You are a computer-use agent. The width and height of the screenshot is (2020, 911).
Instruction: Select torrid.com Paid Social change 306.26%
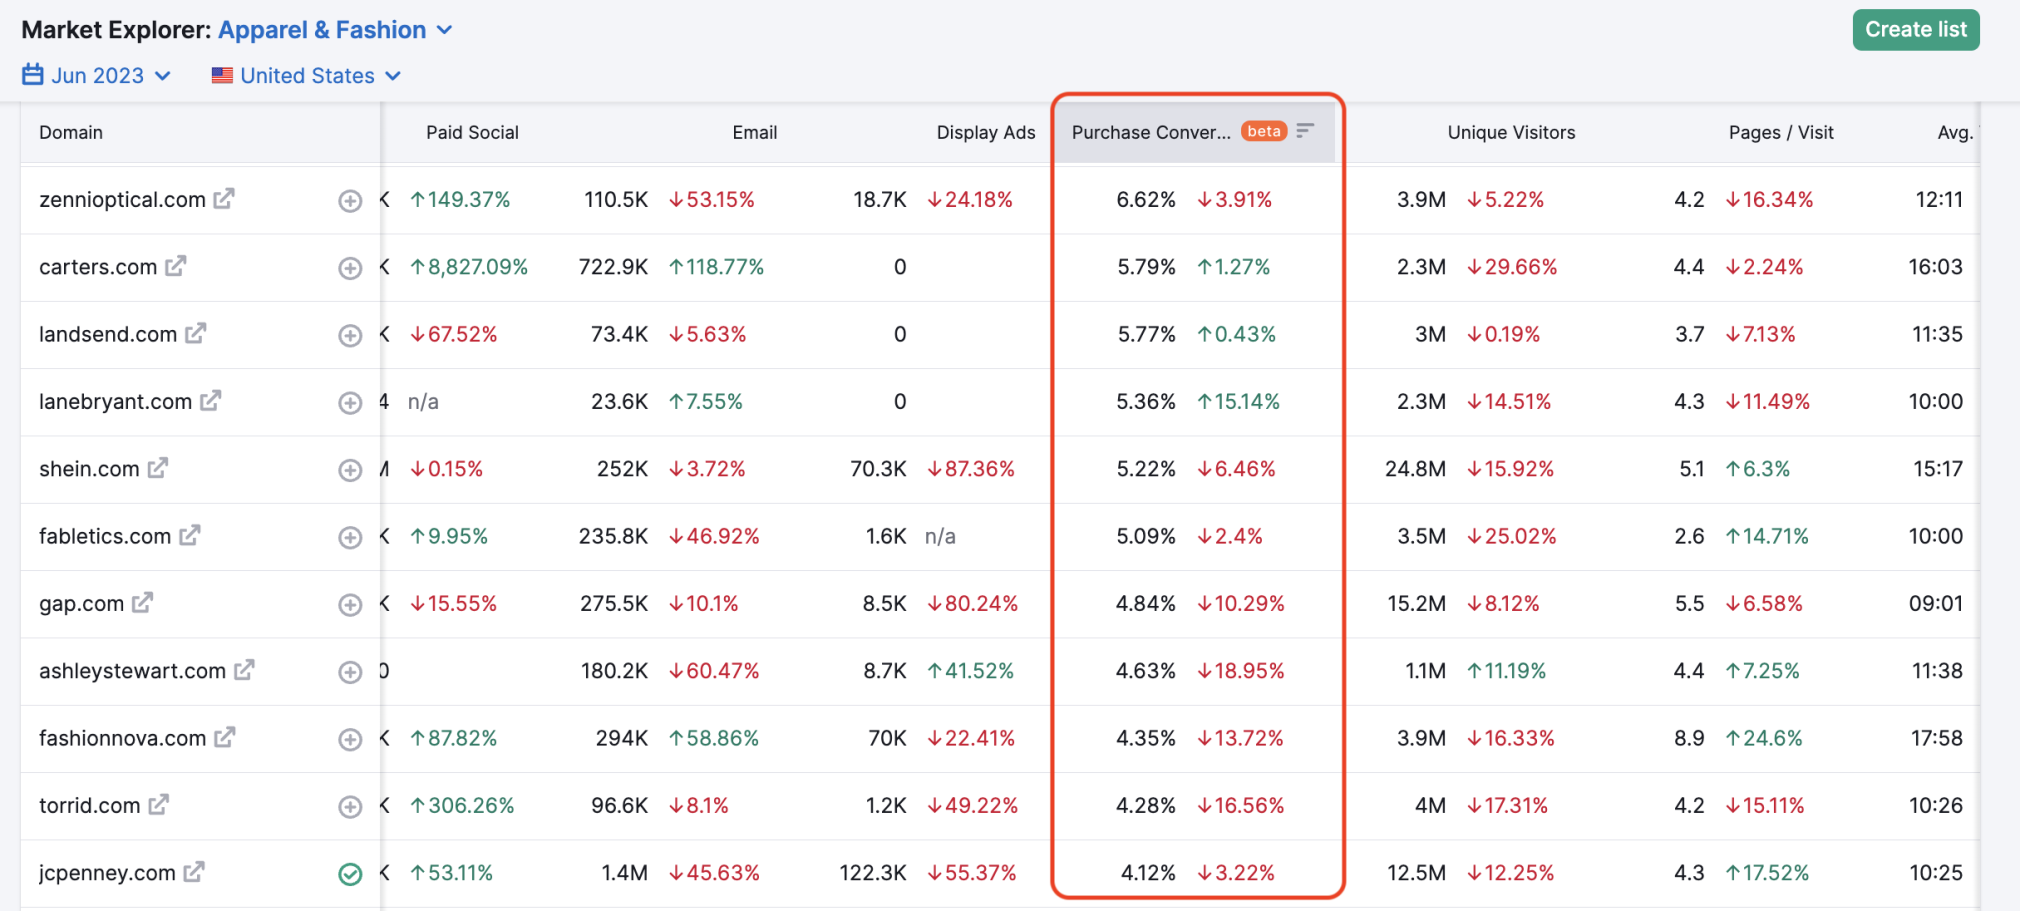pyautogui.click(x=462, y=805)
